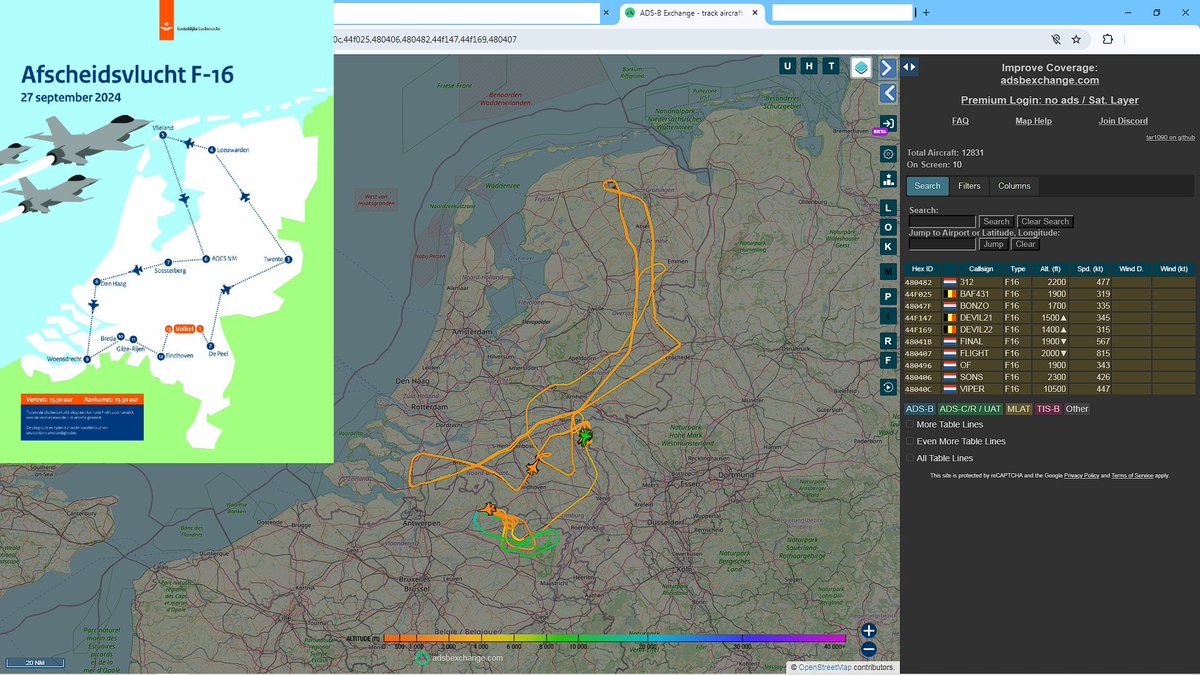Toggle the F map option button

click(x=888, y=360)
